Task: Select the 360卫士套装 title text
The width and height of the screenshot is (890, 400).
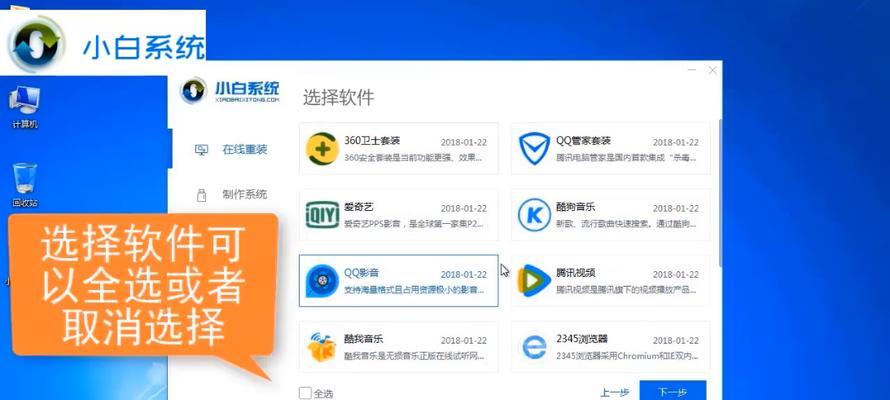Action: pyautogui.click(x=372, y=140)
